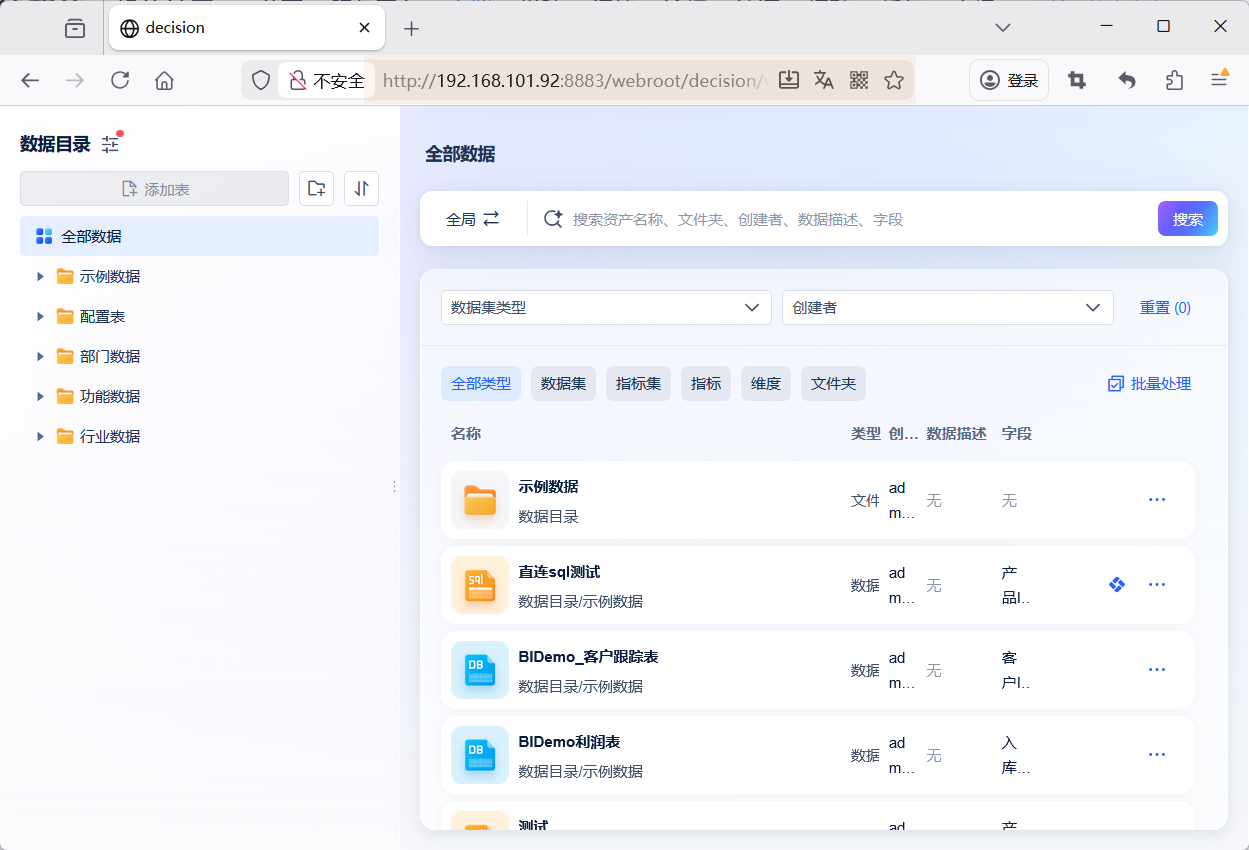Click the browser reload icon
Viewport: 1249px width, 850px height.
coord(120,80)
